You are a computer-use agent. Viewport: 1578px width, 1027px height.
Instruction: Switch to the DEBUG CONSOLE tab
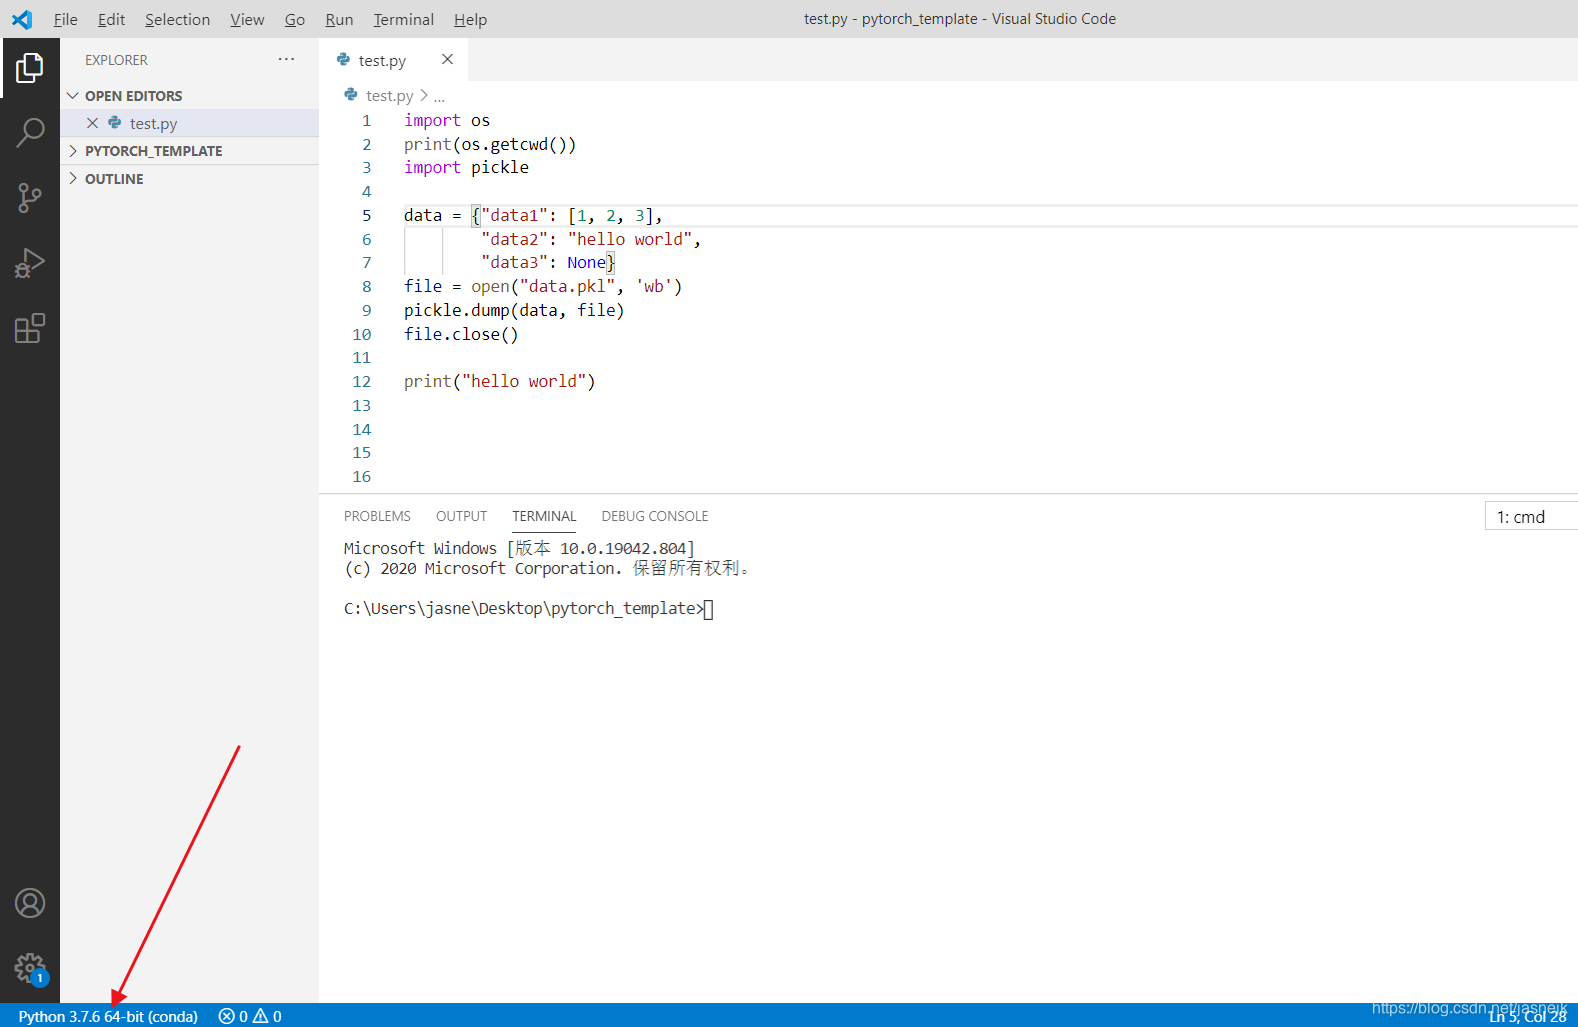click(654, 516)
